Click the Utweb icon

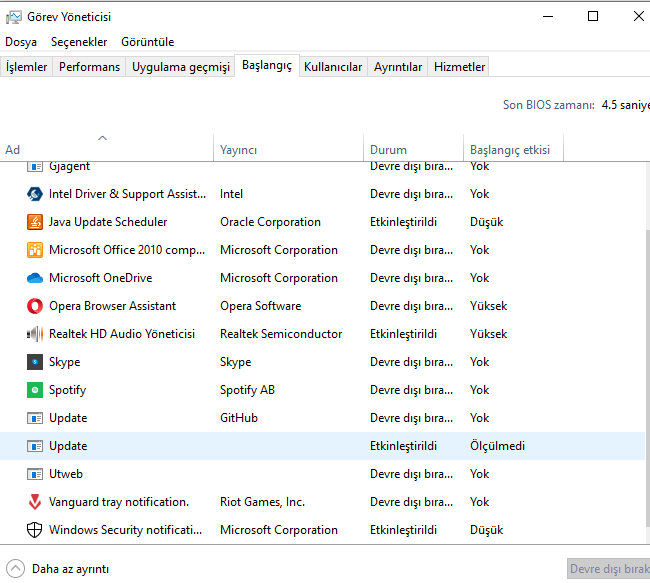point(35,474)
